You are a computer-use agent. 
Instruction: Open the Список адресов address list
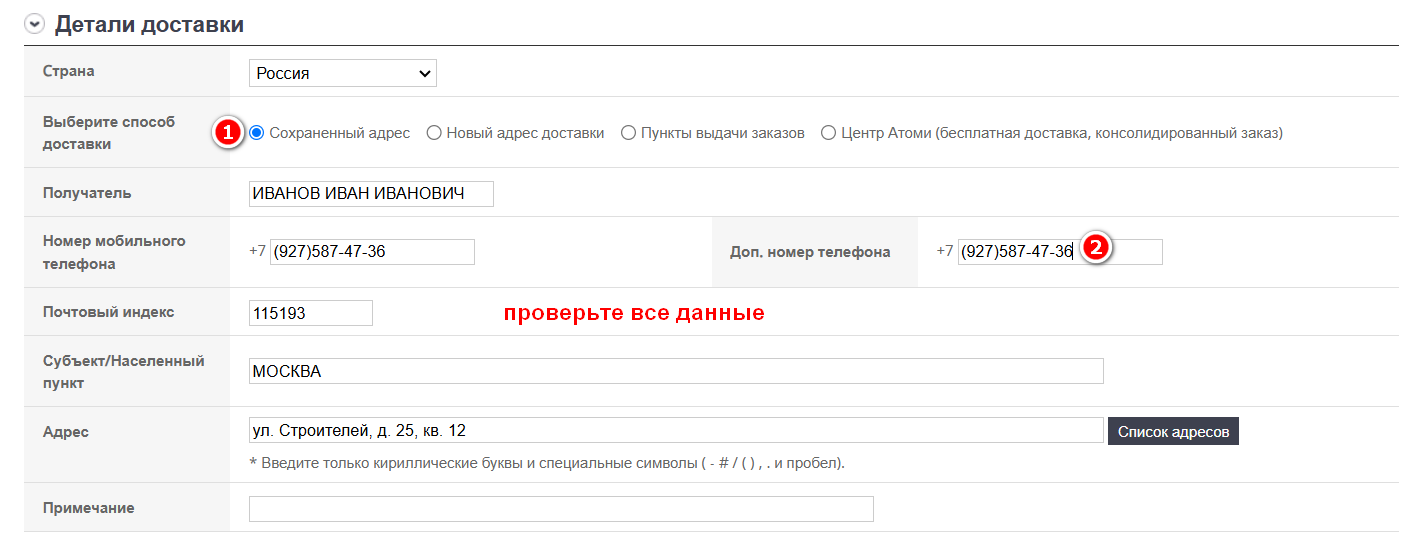pos(1173,431)
